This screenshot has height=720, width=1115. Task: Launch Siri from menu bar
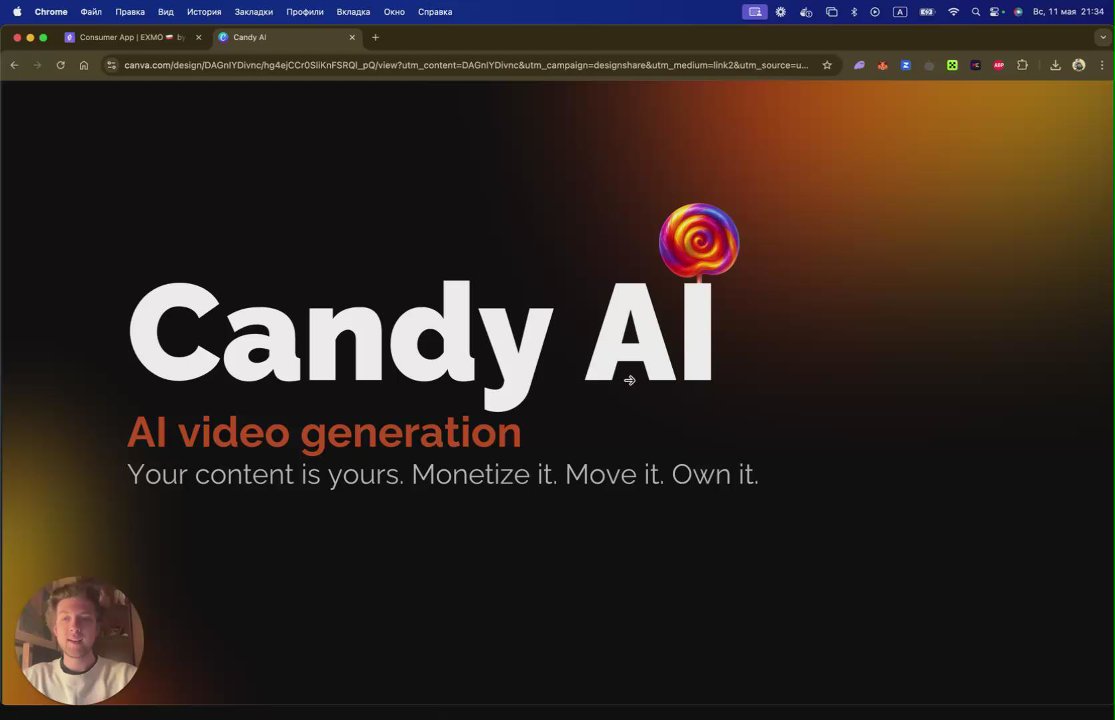[x=1018, y=11]
